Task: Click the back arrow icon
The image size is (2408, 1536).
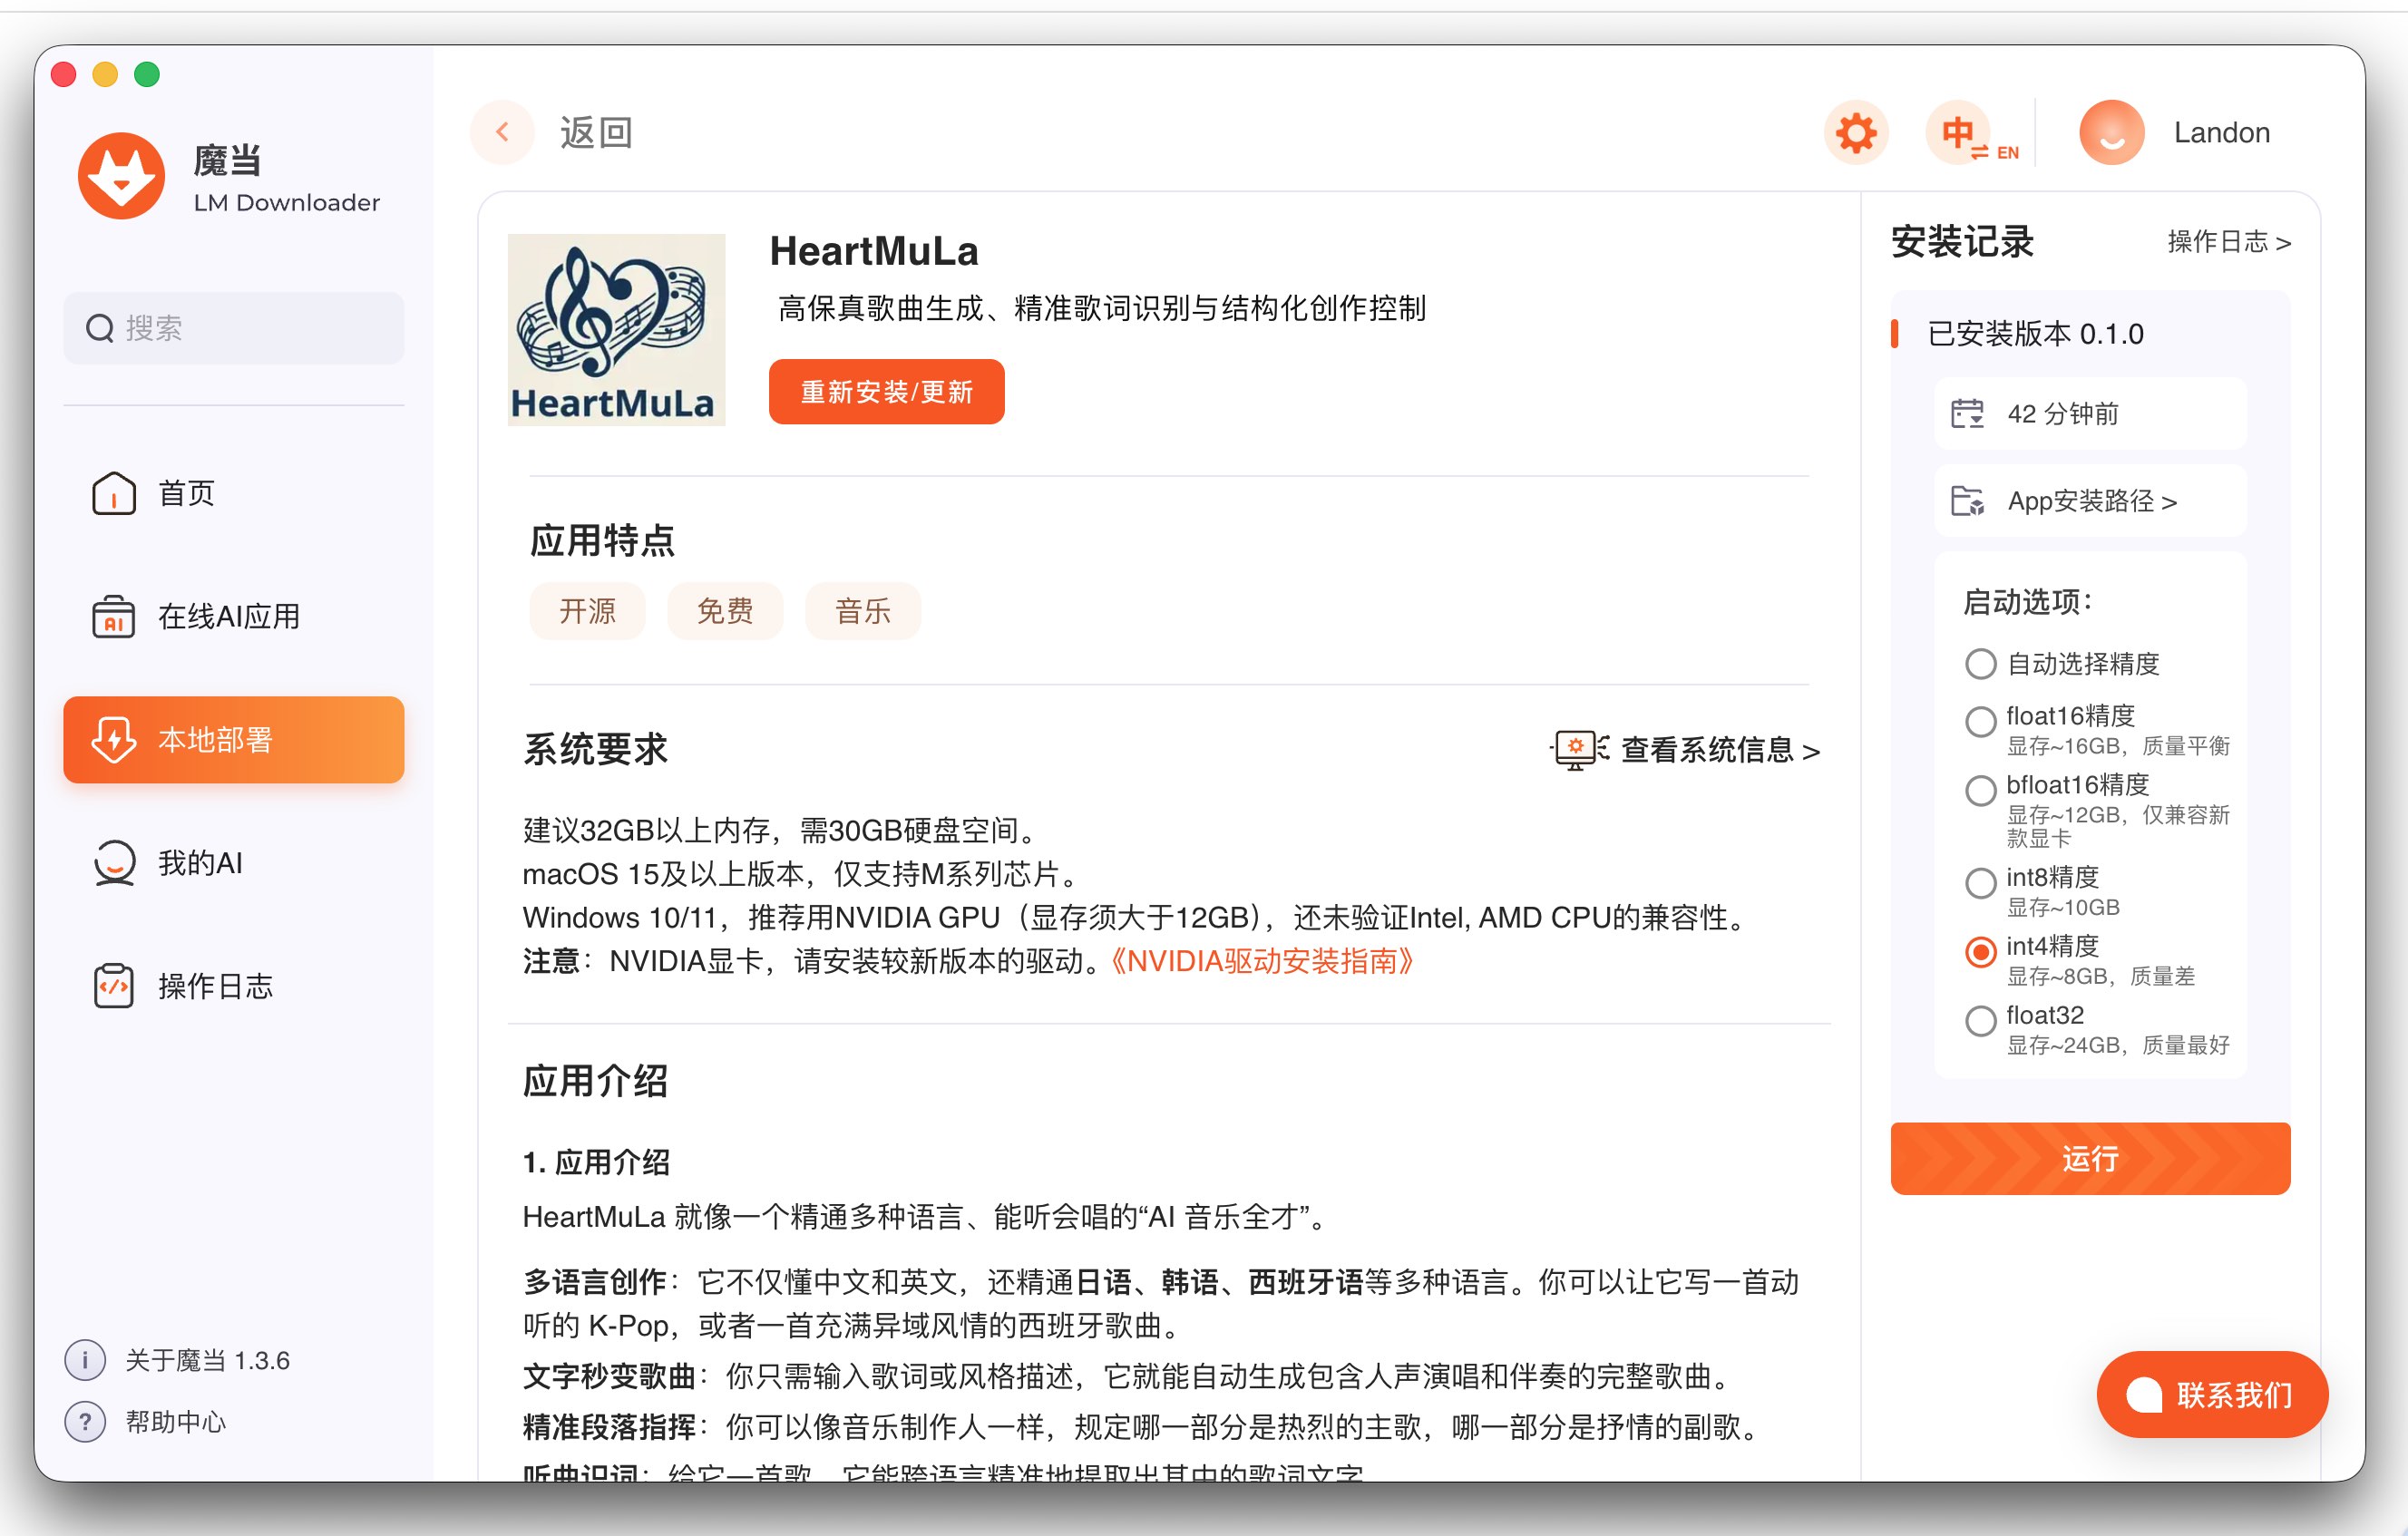Action: pos(503,132)
